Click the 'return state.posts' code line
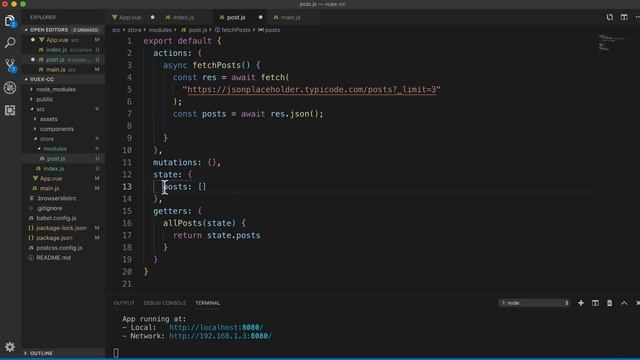 coord(216,235)
